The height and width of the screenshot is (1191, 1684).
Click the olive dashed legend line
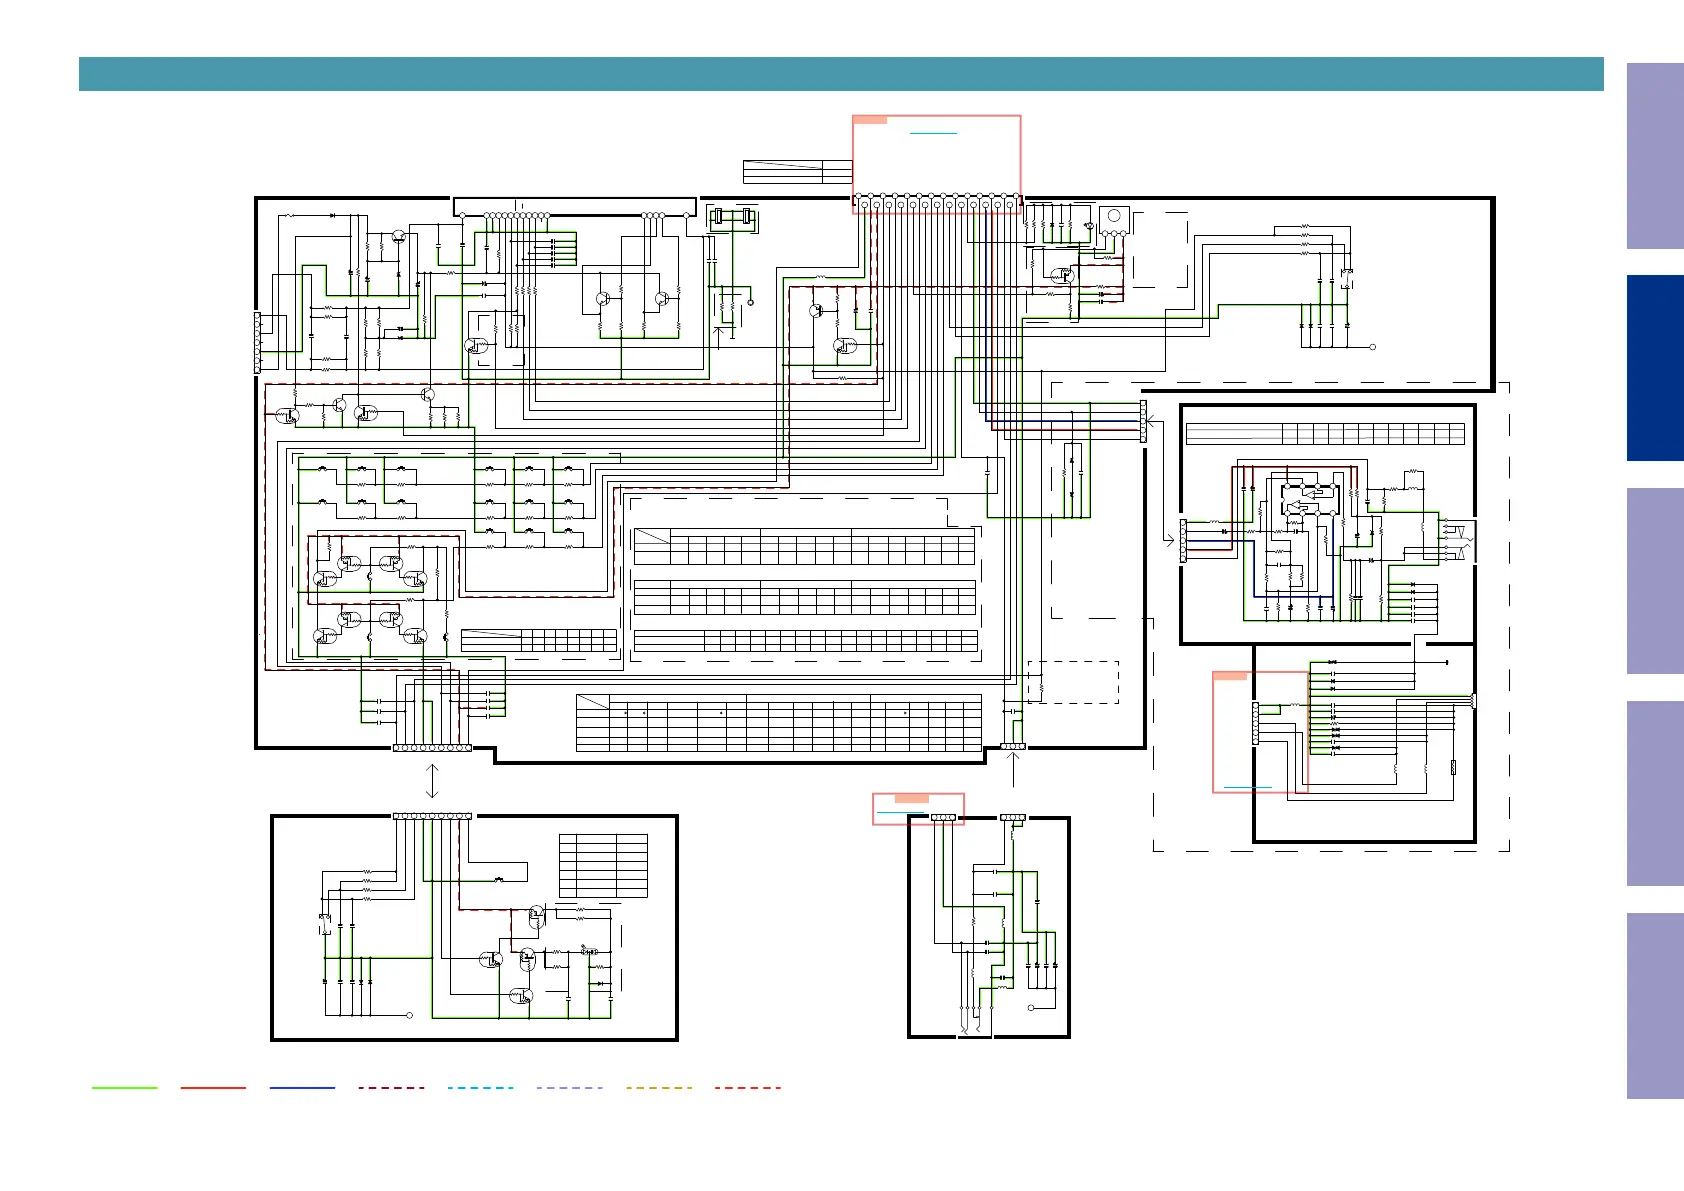point(659,1088)
